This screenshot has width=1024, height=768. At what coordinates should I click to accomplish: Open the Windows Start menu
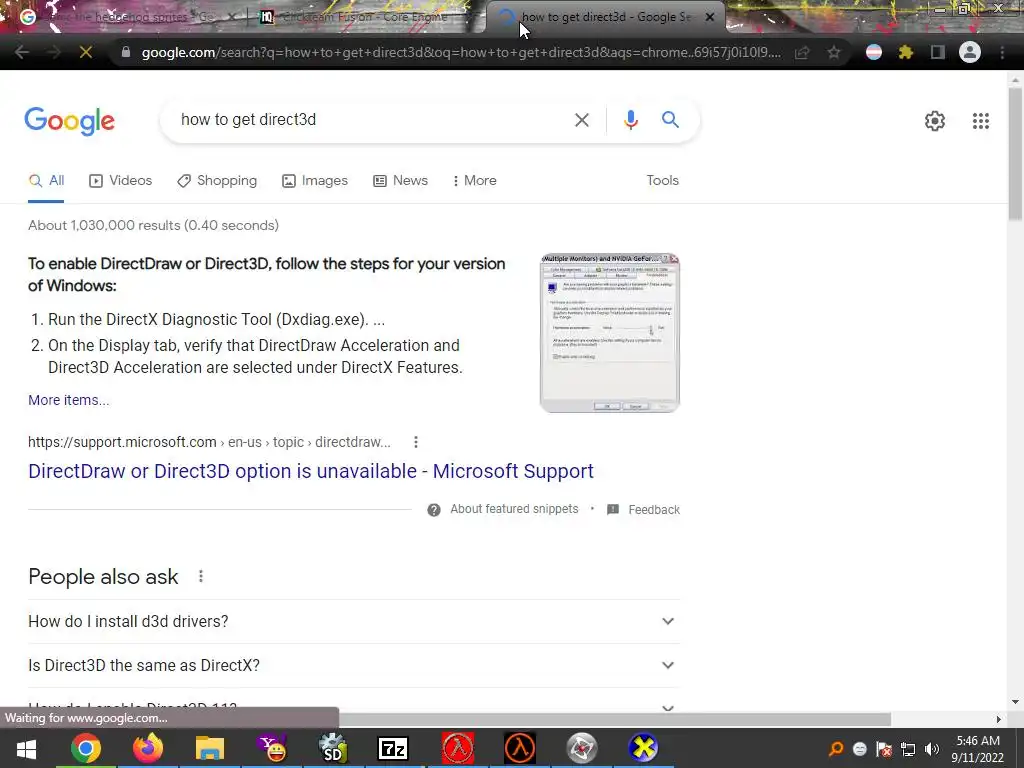coord(26,749)
